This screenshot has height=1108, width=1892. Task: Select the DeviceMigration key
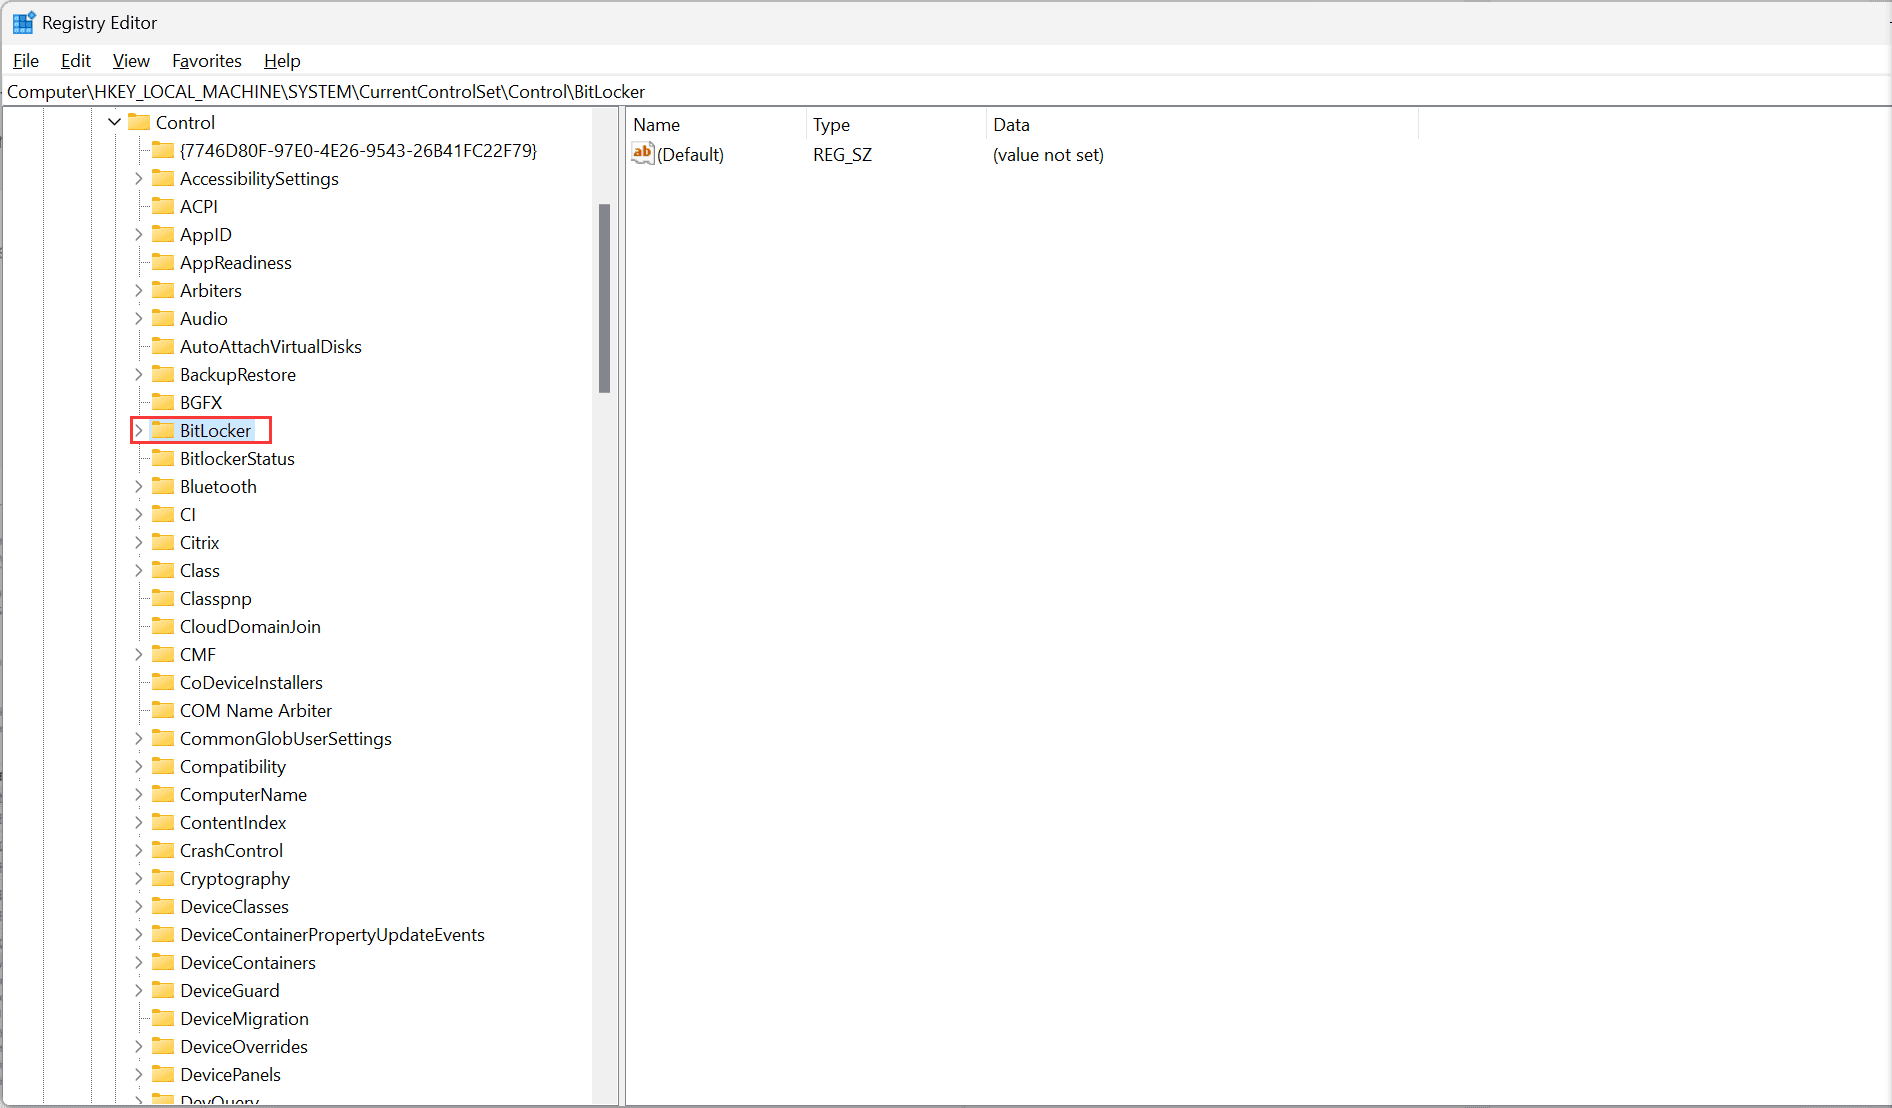(244, 1018)
